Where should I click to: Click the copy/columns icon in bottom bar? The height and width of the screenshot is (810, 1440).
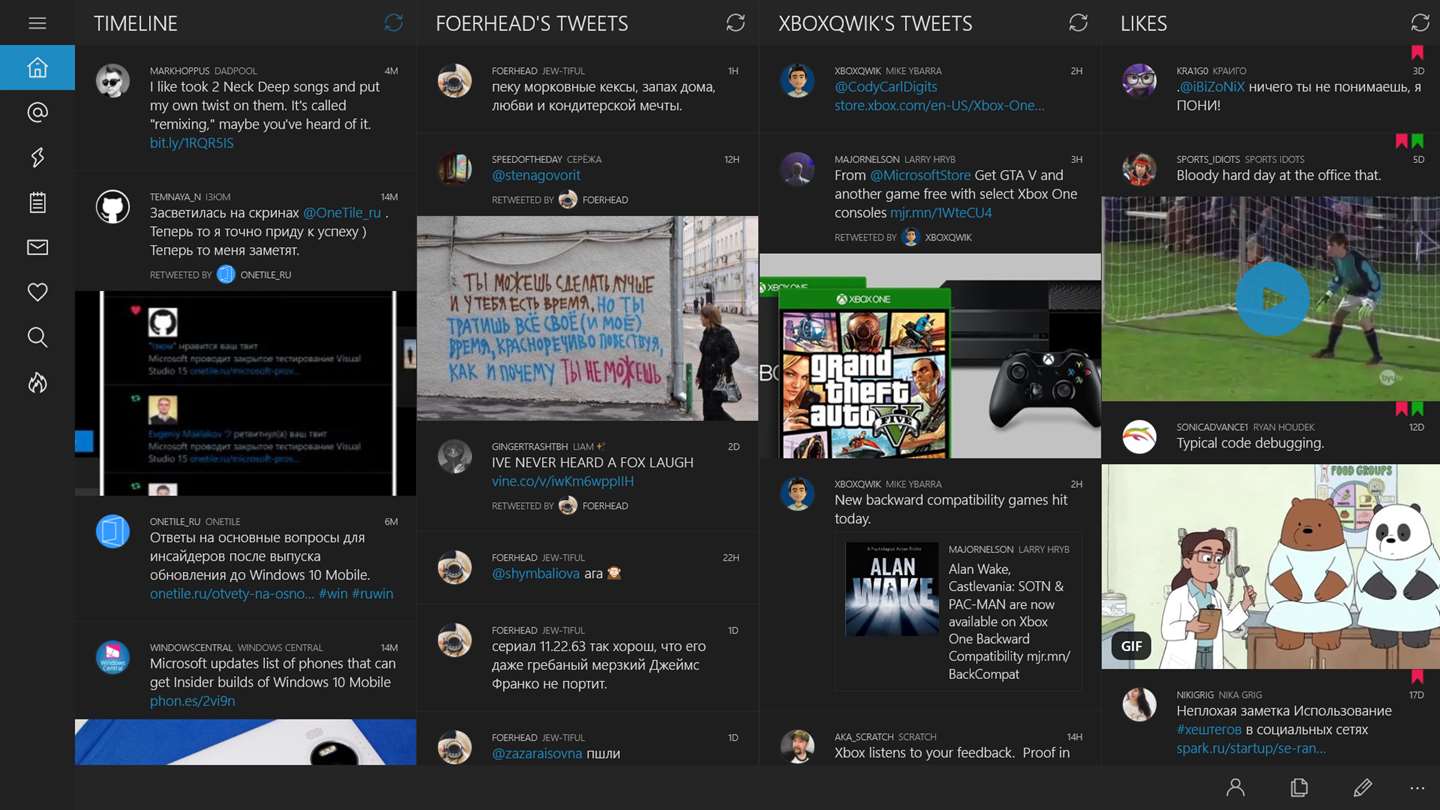coord(1299,788)
